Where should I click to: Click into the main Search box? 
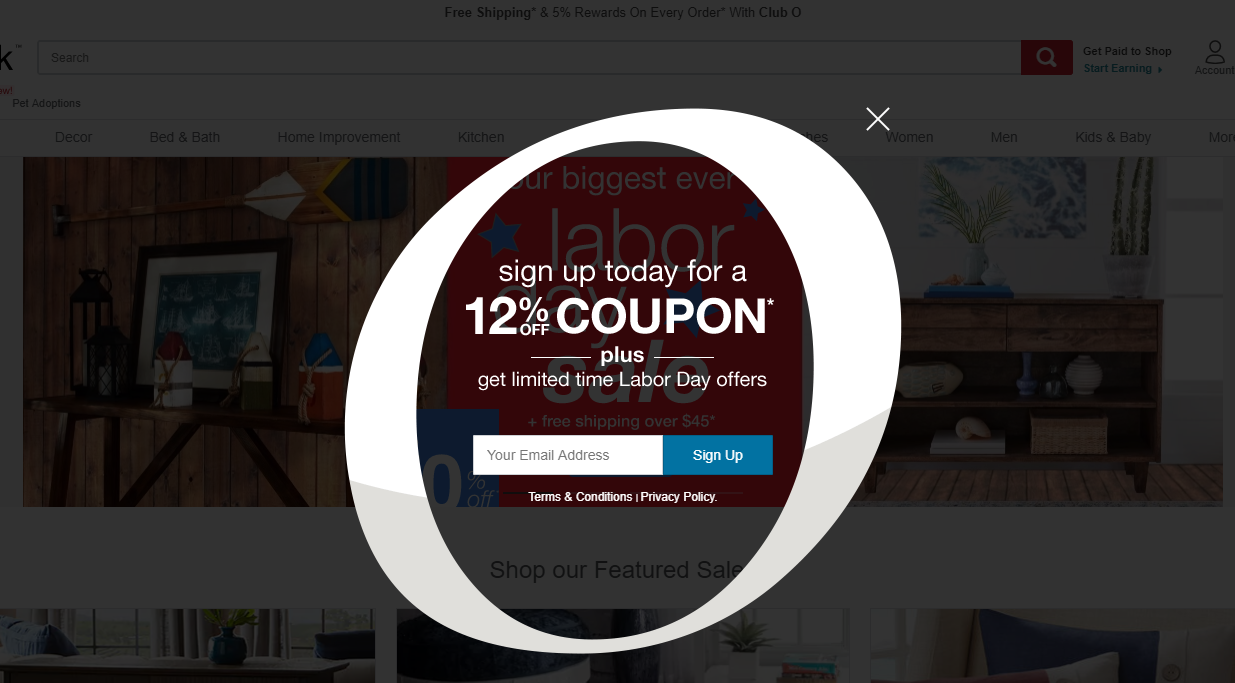pos(529,57)
